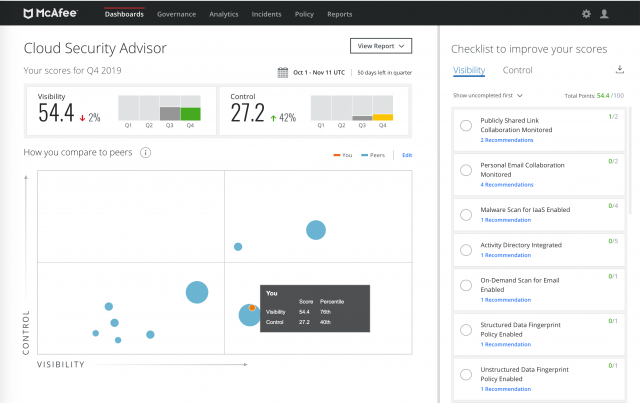Navigate to Policy menu

pyautogui.click(x=304, y=14)
